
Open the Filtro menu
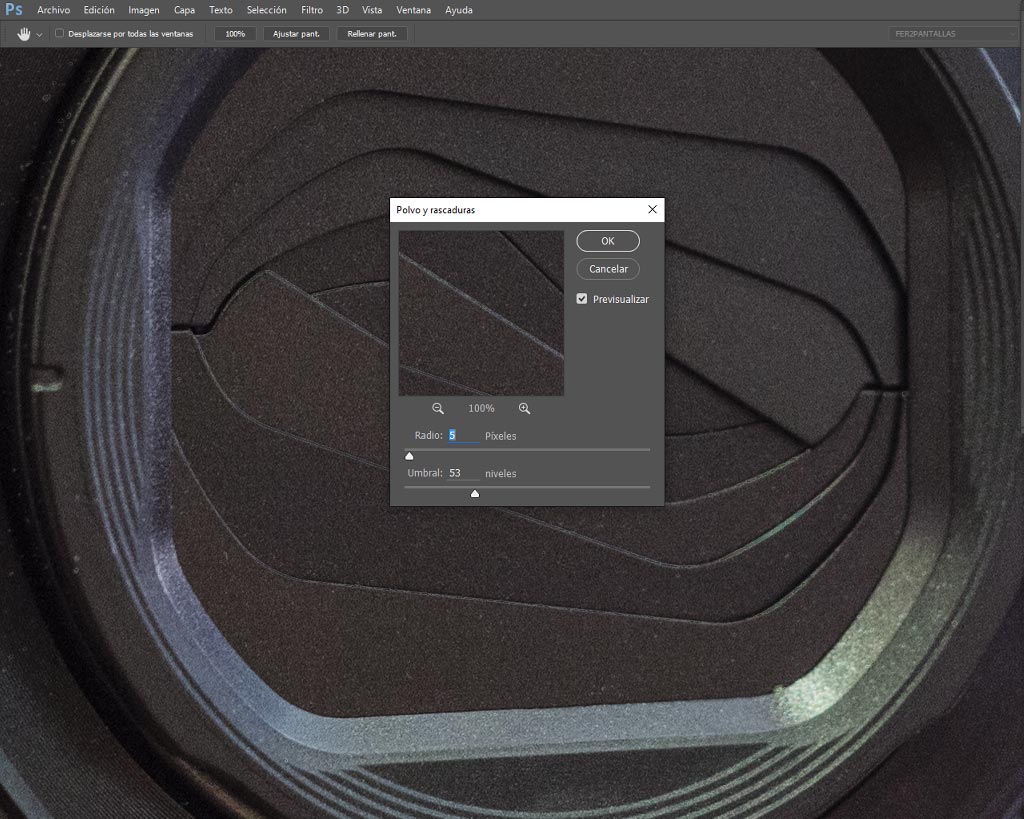pyautogui.click(x=312, y=10)
